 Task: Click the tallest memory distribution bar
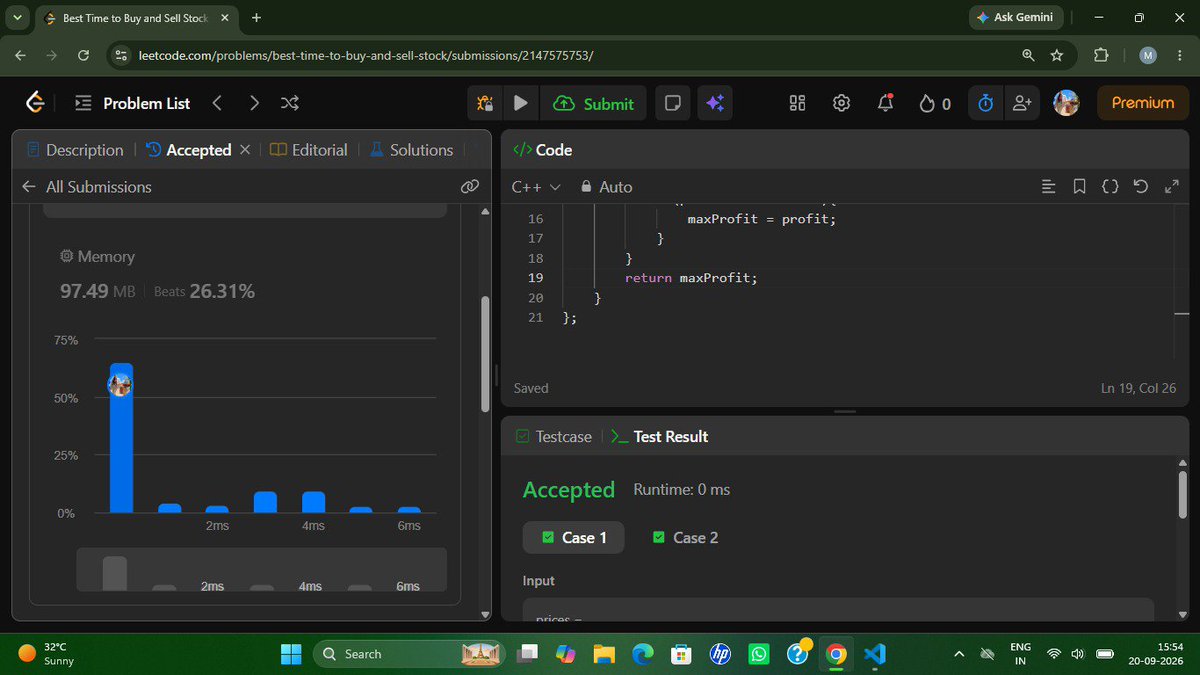click(x=120, y=438)
